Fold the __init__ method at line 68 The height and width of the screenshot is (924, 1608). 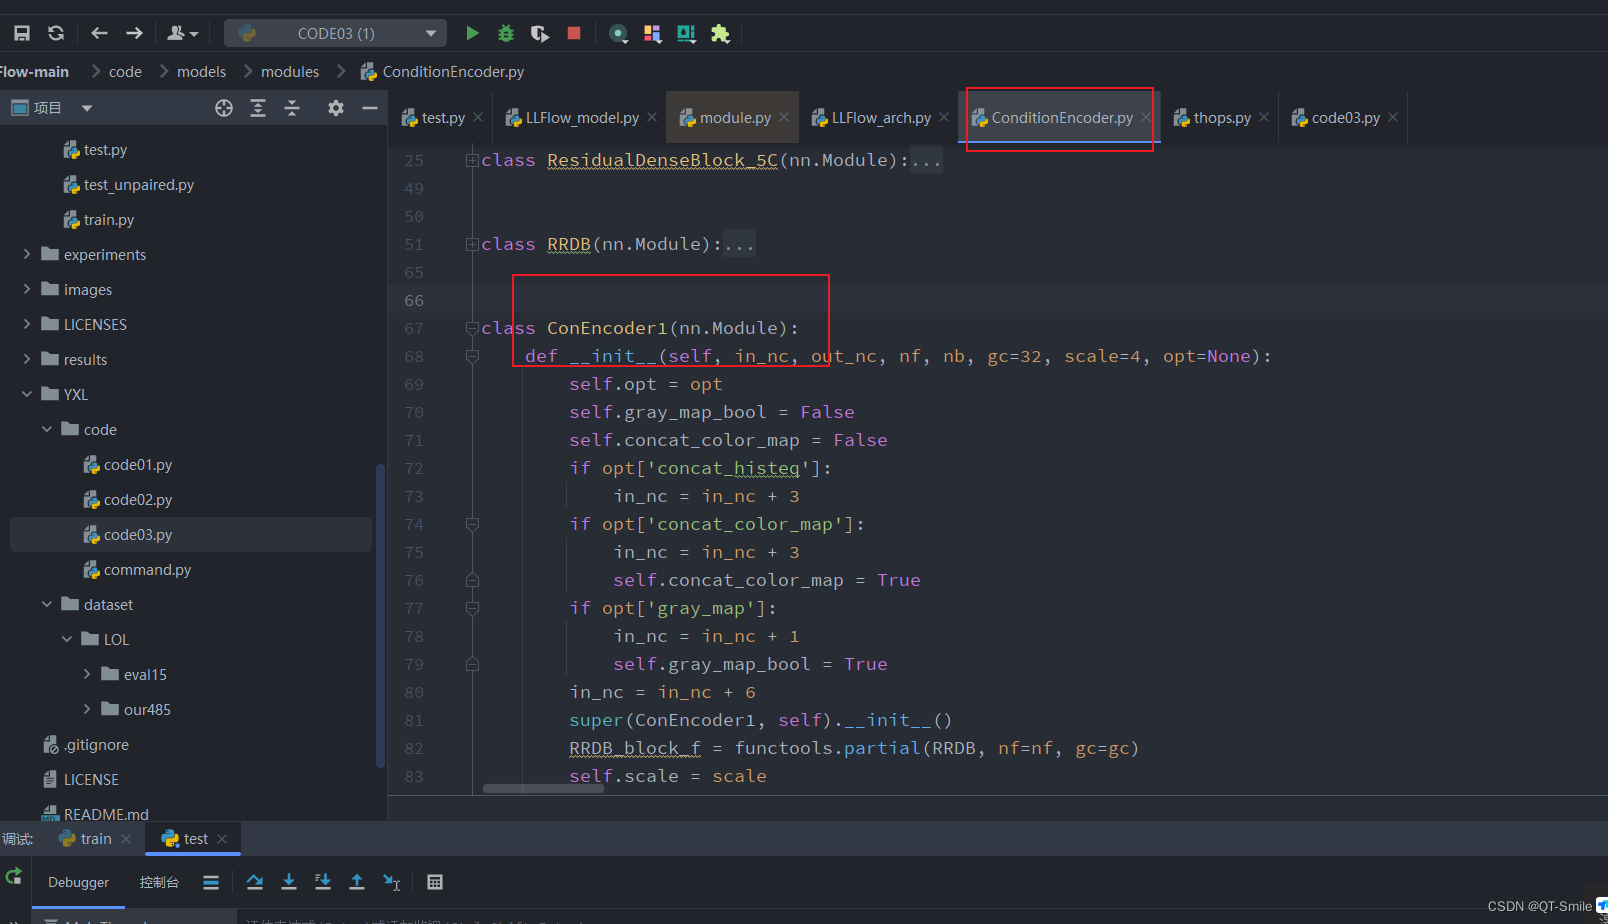[x=472, y=356]
